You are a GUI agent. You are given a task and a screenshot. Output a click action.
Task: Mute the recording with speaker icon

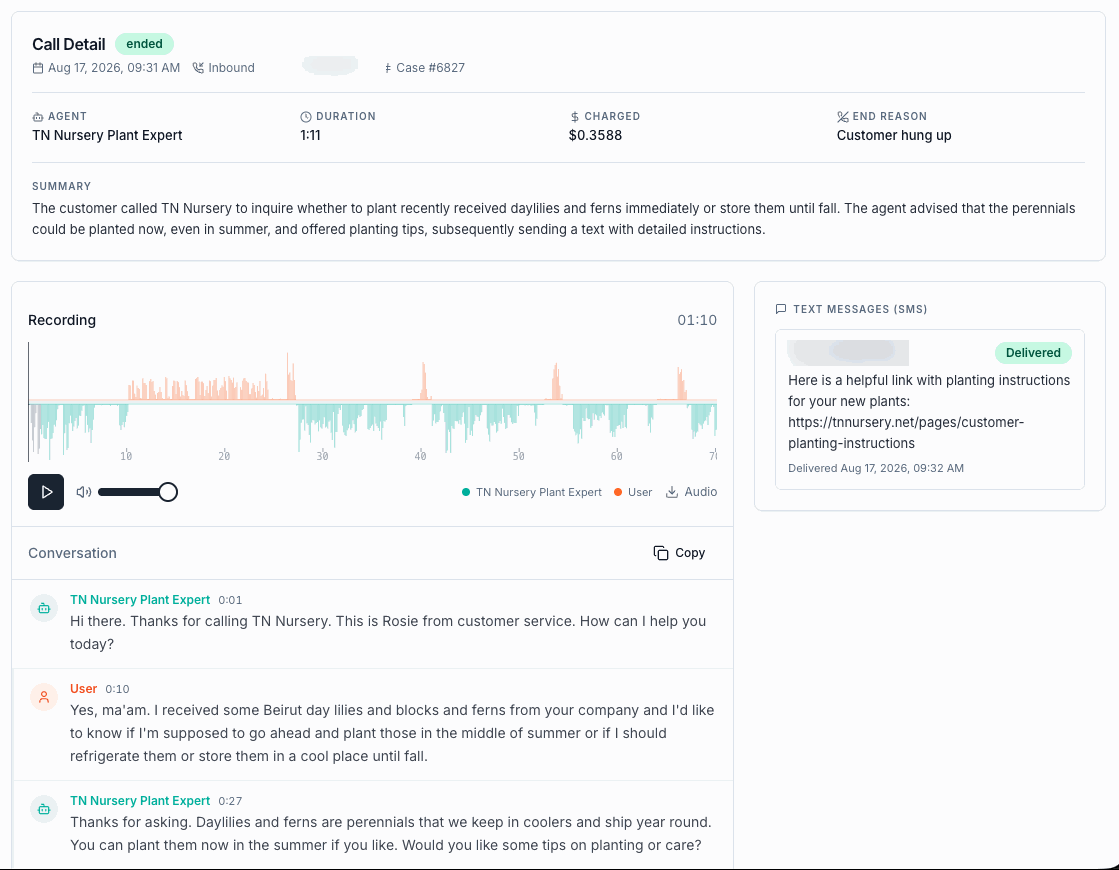83,492
